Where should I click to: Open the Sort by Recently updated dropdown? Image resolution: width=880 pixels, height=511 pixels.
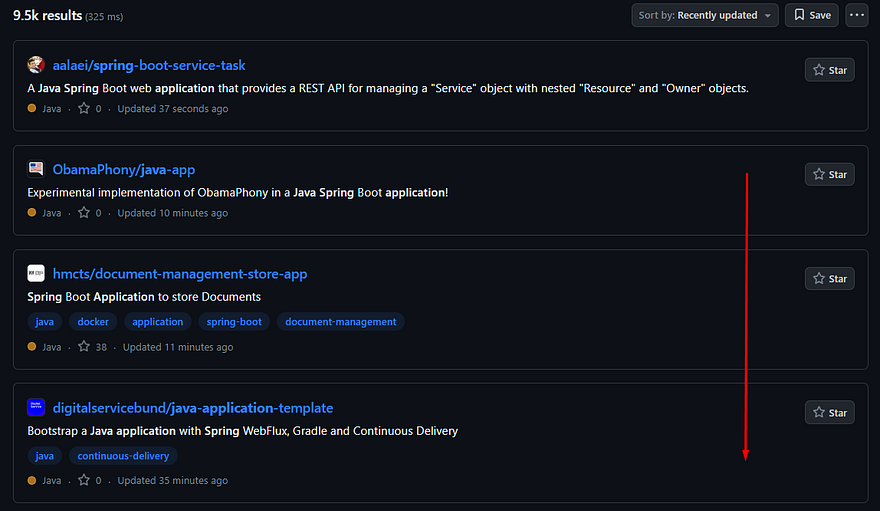pyautogui.click(x=704, y=15)
